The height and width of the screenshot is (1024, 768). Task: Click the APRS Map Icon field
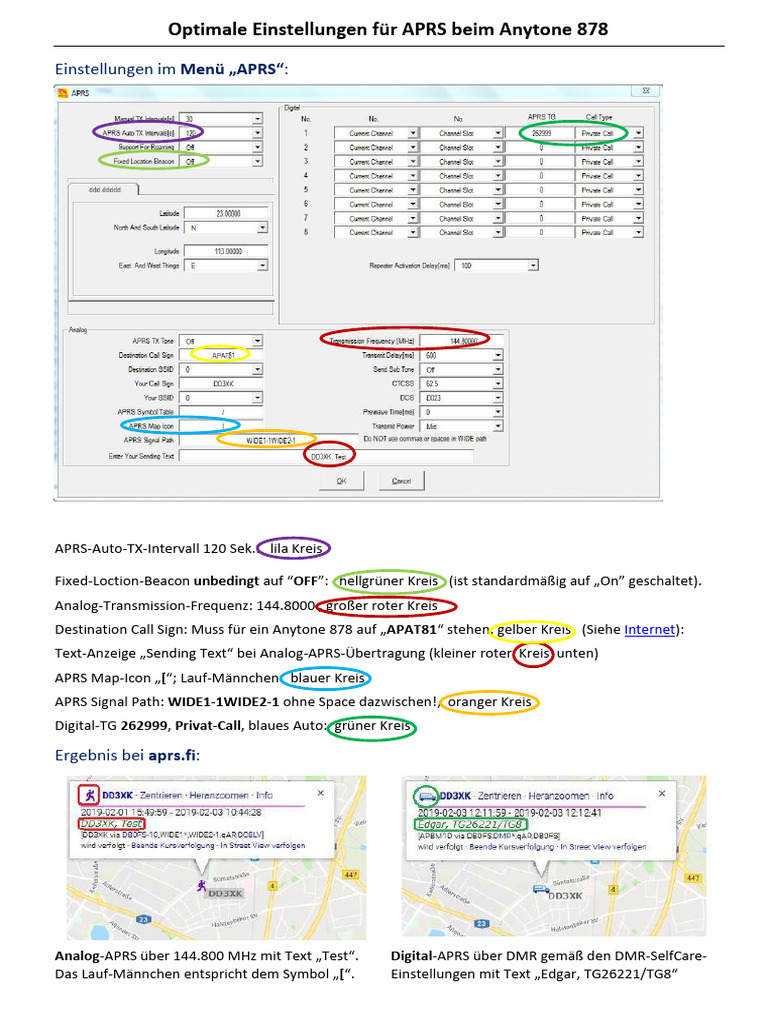pos(221,426)
